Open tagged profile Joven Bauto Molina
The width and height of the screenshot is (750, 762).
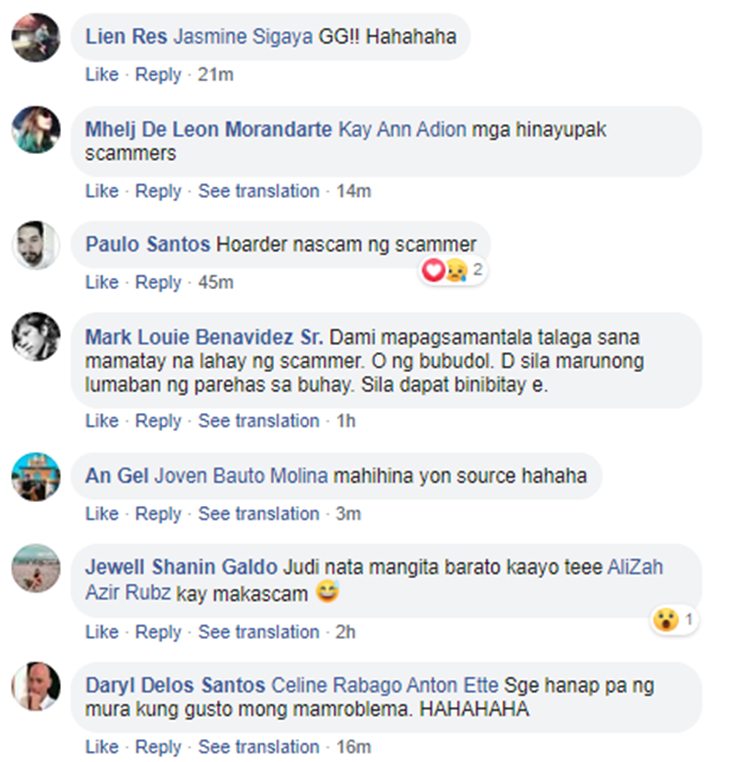(241, 476)
